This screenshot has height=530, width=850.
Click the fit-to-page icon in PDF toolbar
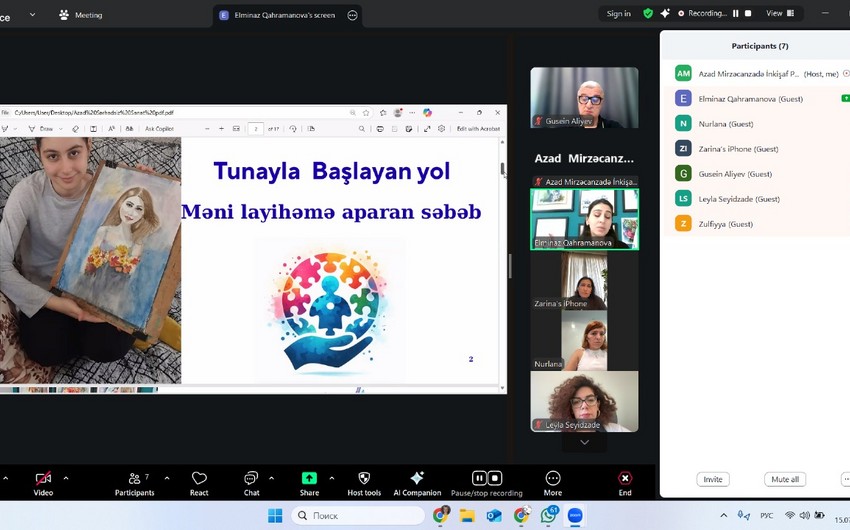[236, 129]
